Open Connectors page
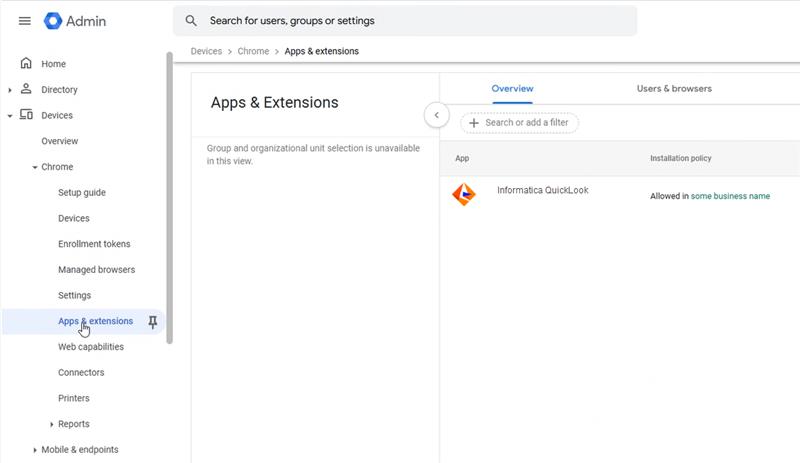The height and width of the screenshot is (463, 800). pyautogui.click(x=81, y=372)
